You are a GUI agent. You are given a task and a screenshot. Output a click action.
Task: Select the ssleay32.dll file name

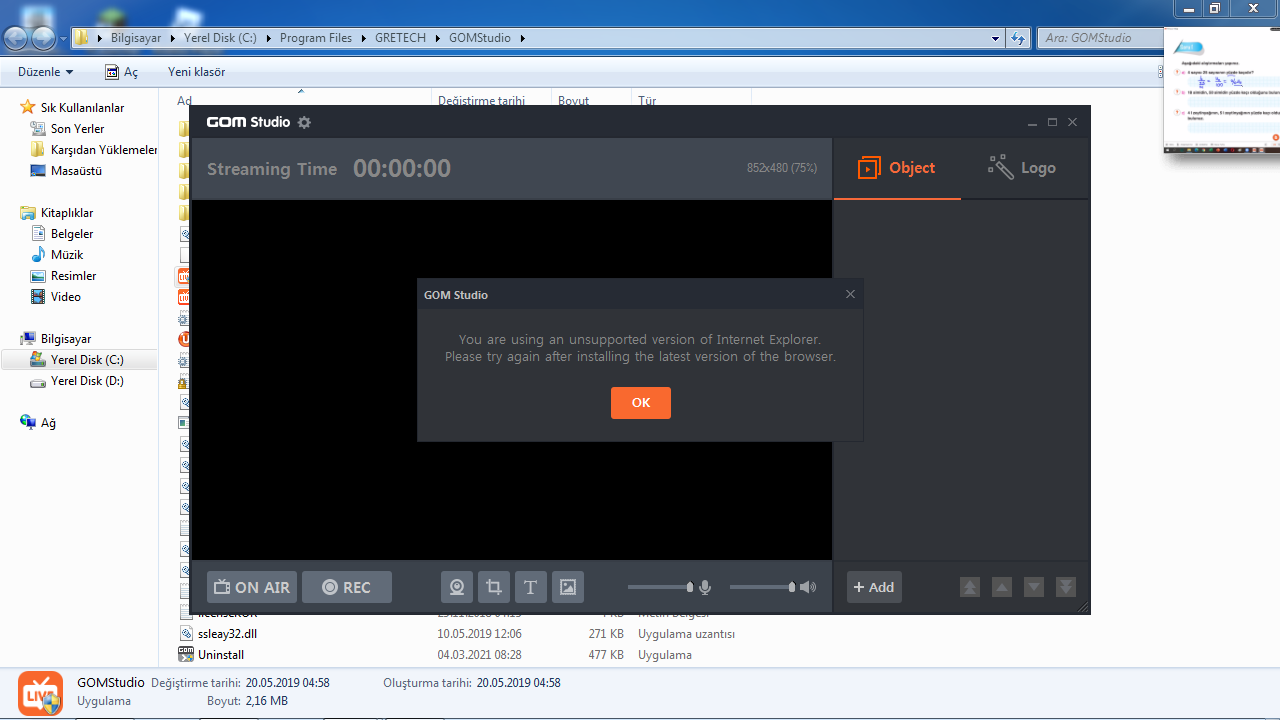click(x=228, y=634)
